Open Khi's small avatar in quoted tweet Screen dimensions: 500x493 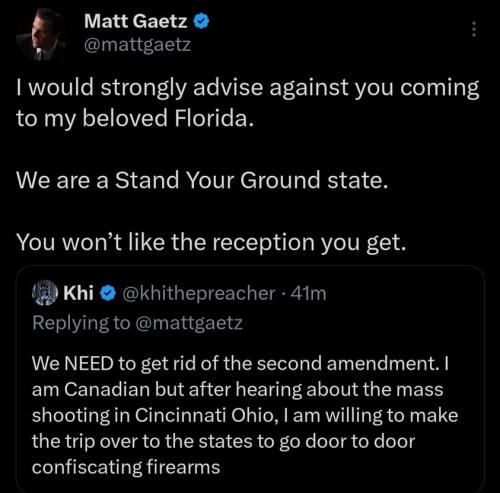click(x=45, y=293)
